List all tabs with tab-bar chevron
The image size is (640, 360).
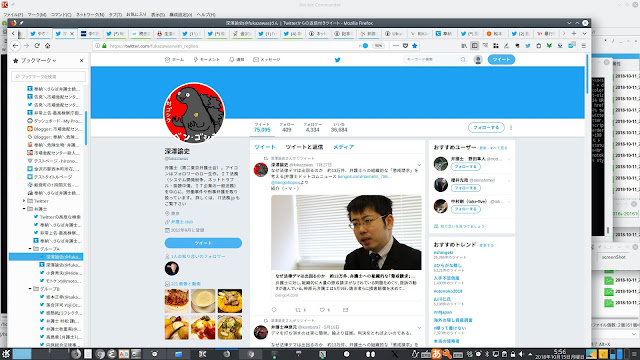click(x=584, y=33)
